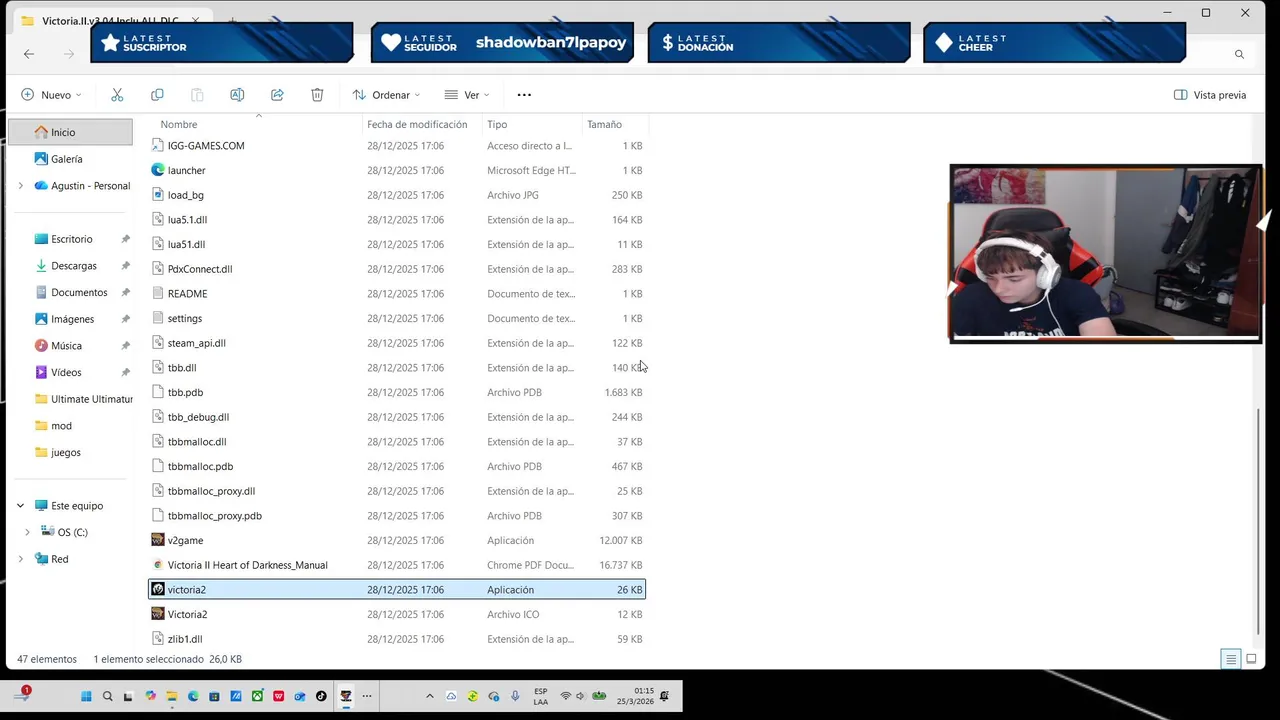The height and width of the screenshot is (720, 1280).
Task: Open the Wi-Fi network tray icon
Action: click(x=565, y=696)
